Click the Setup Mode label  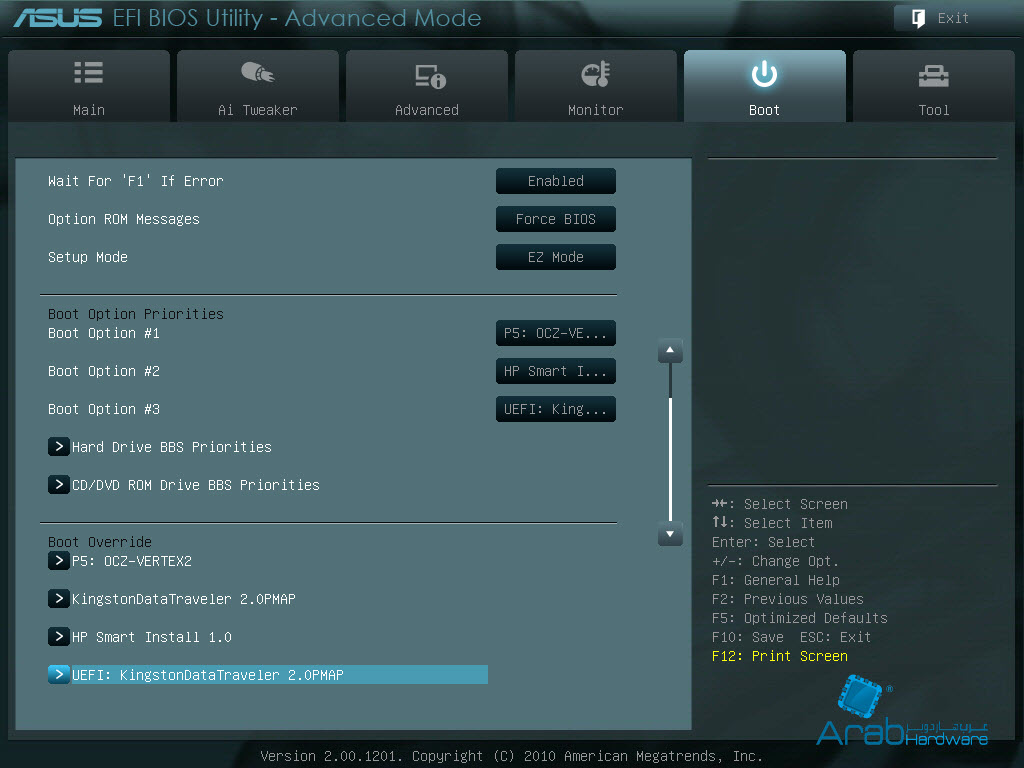pyautogui.click(x=88, y=257)
